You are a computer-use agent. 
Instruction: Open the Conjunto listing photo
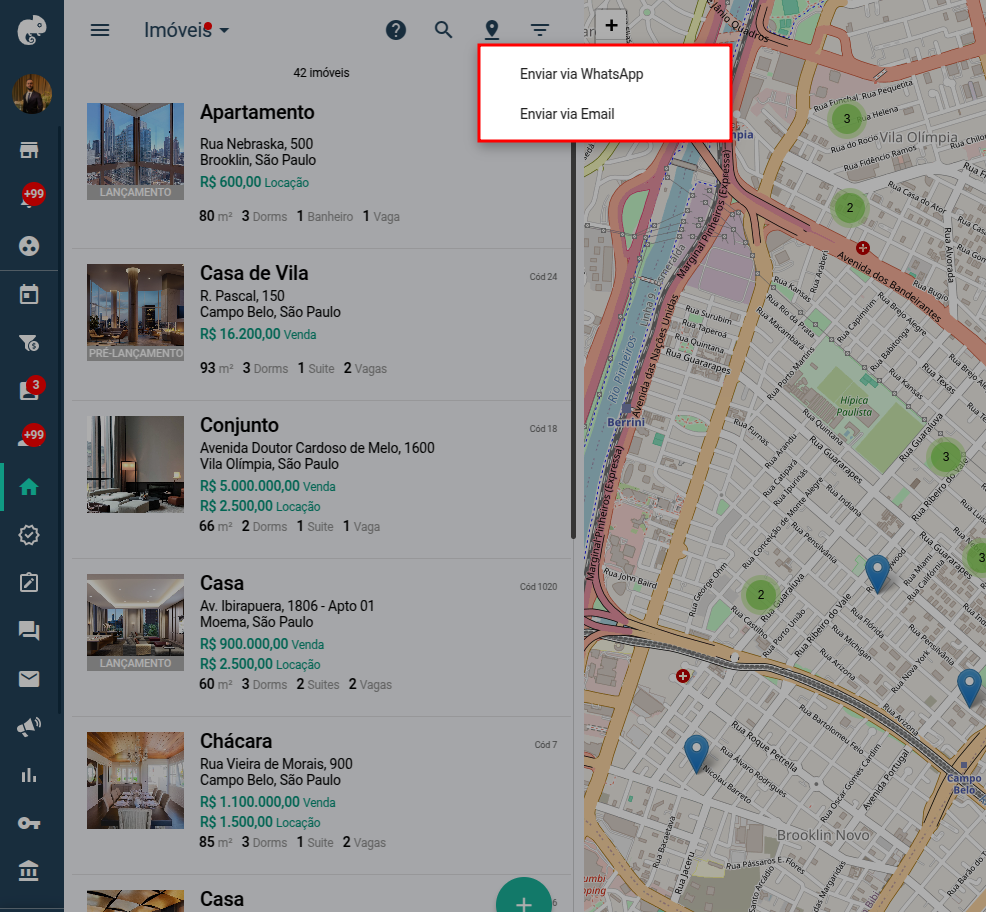coord(135,464)
